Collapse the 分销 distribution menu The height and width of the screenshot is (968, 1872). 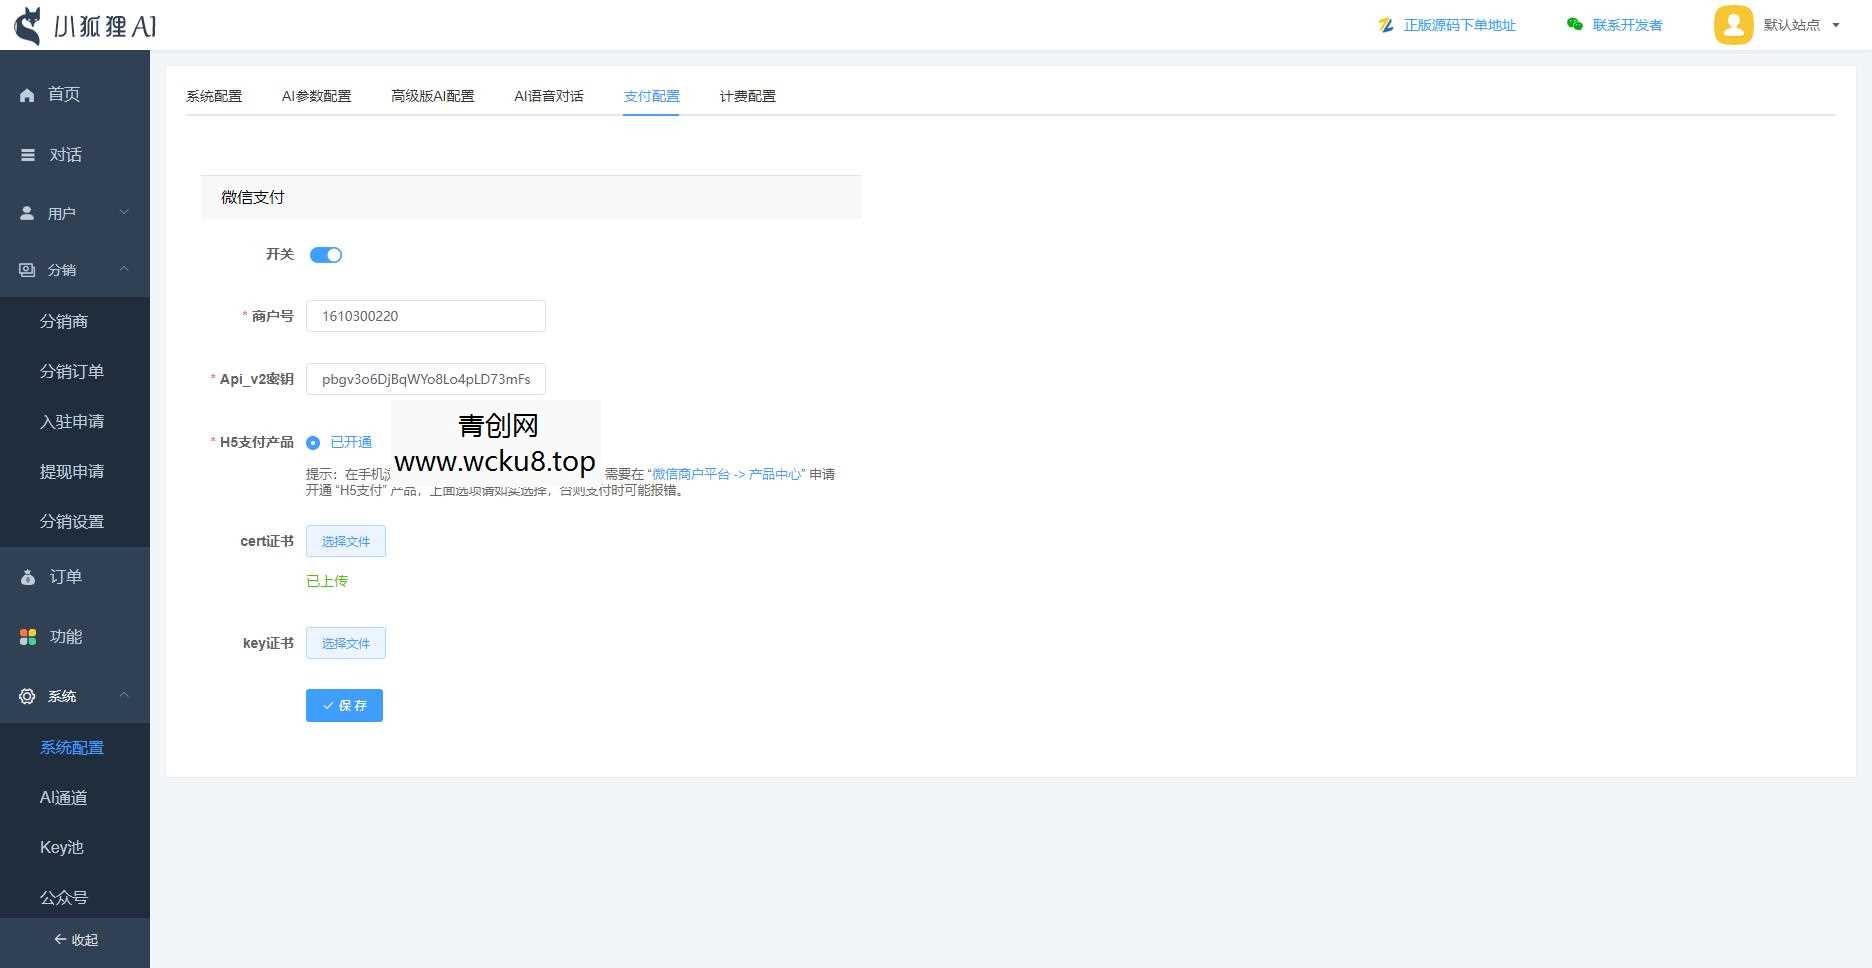(124, 269)
